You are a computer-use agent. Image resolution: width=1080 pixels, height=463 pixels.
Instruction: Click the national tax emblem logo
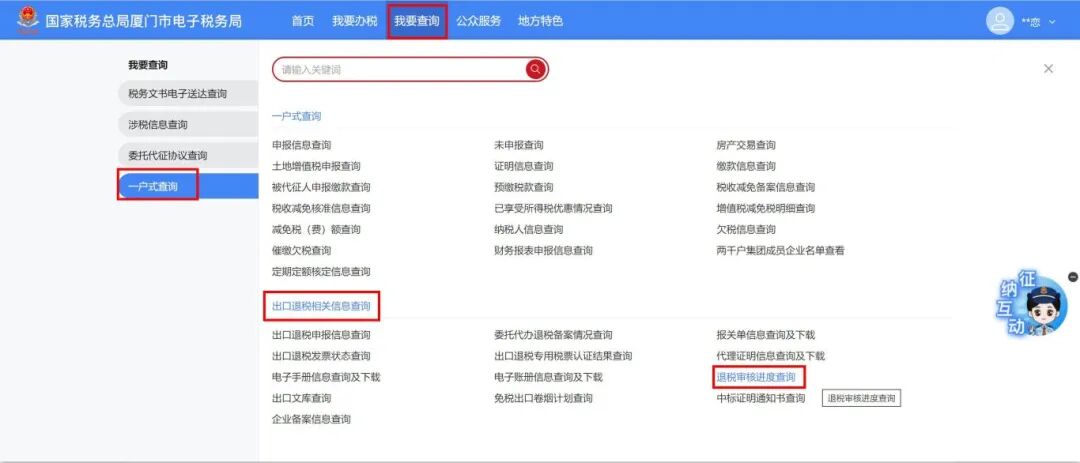(x=28, y=21)
